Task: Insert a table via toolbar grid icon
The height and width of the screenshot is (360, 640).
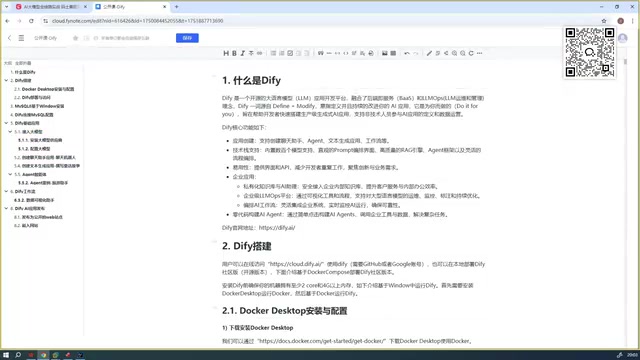Action: coord(393,53)
